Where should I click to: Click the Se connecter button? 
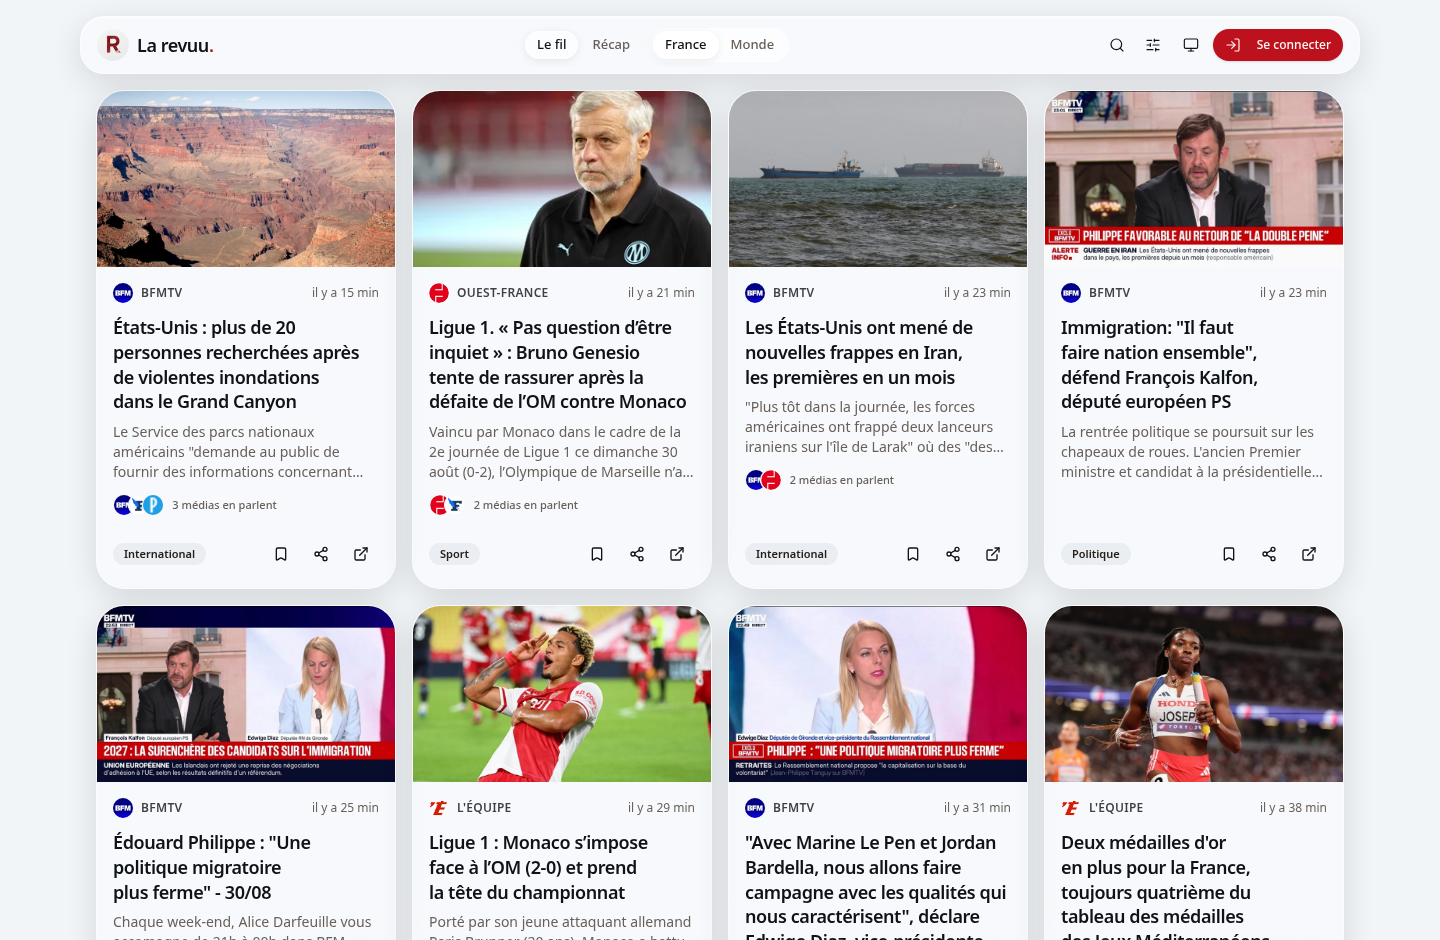(x=1278, y=45)
